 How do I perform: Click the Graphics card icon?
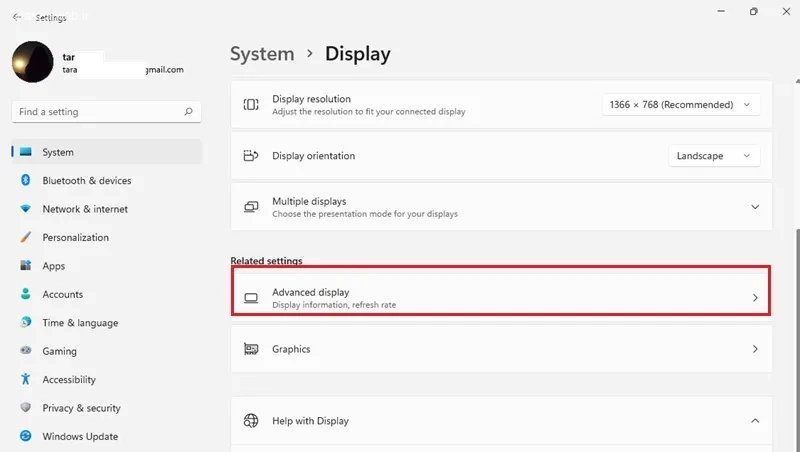tap(251, 349)
